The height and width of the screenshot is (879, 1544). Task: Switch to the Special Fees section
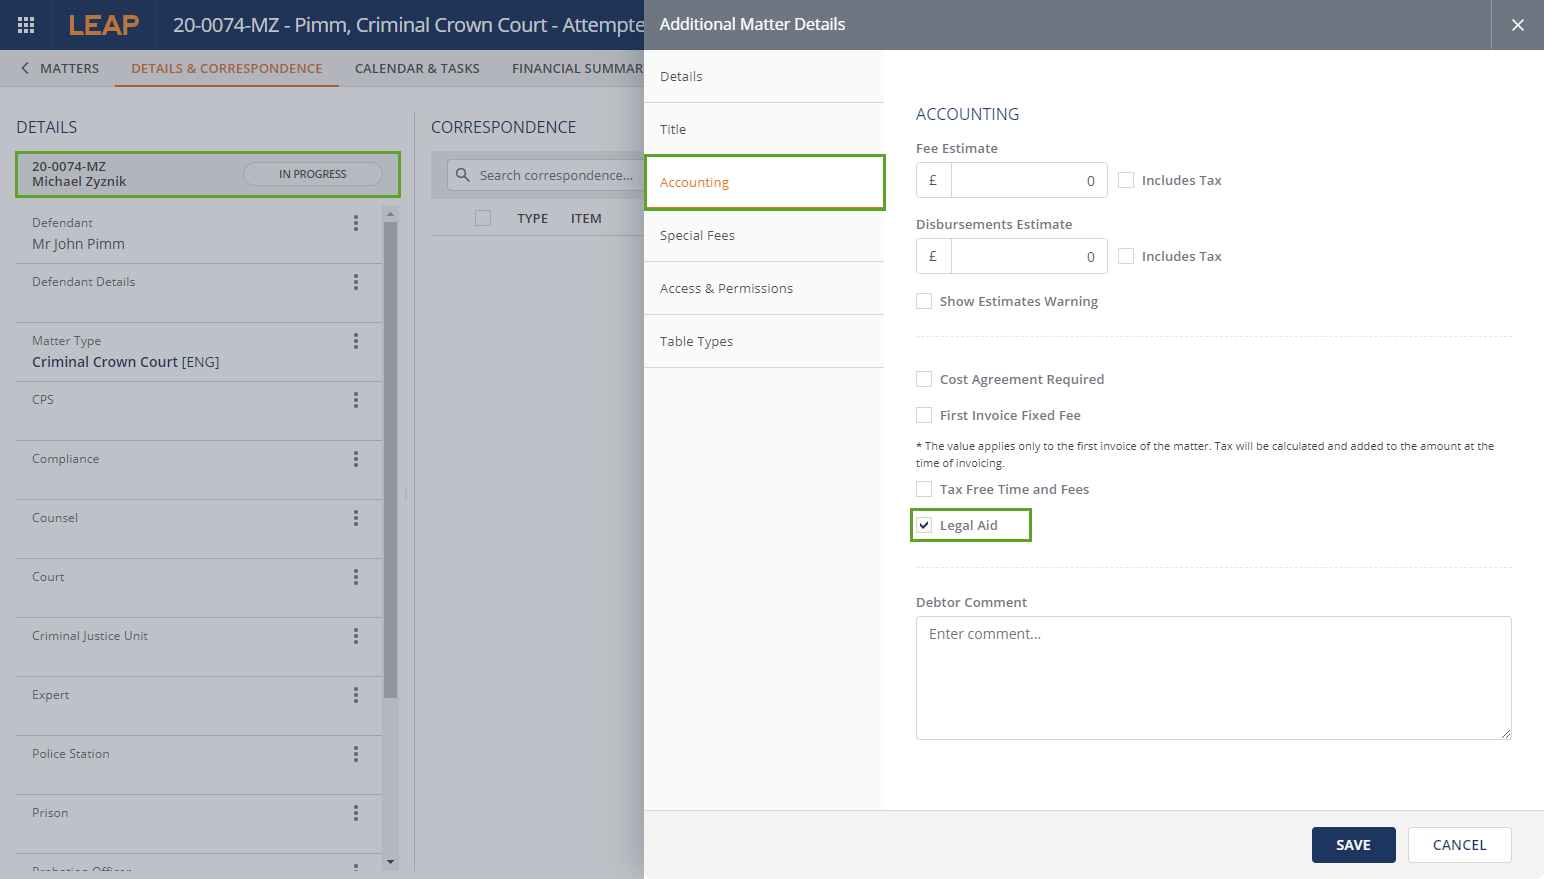click(697, 235)
